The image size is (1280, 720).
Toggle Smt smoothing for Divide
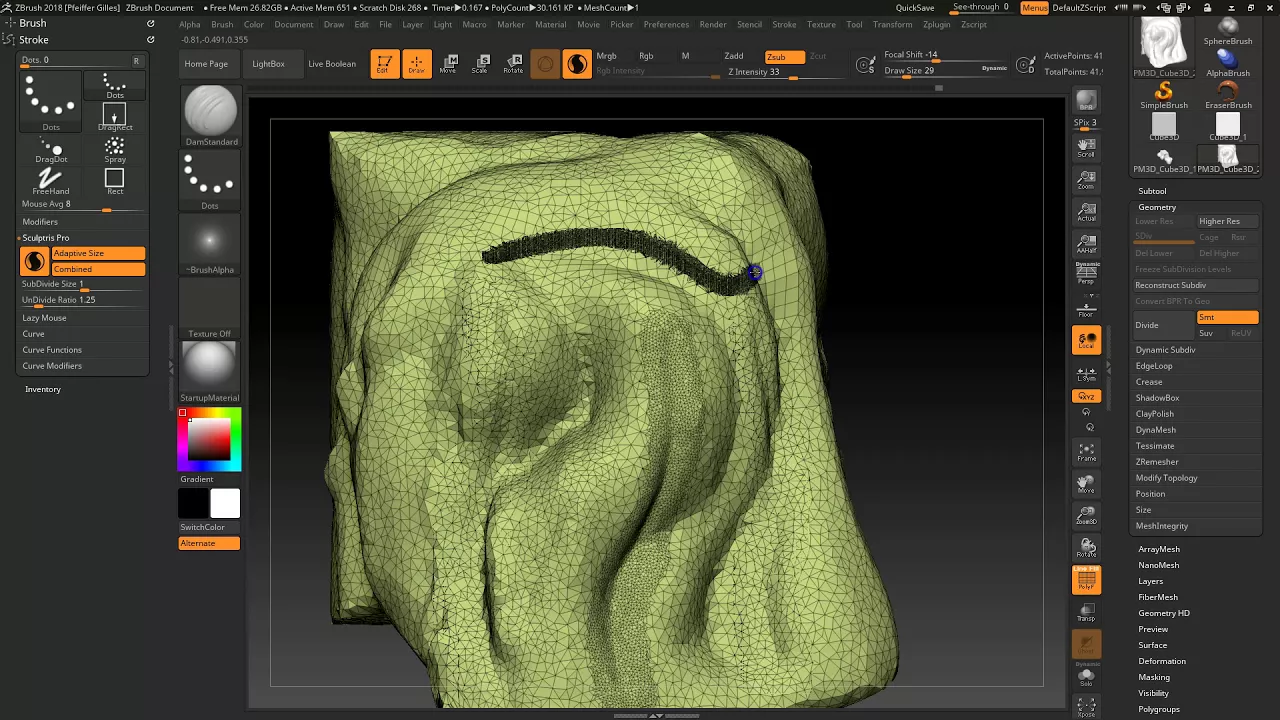point(1227,317)
